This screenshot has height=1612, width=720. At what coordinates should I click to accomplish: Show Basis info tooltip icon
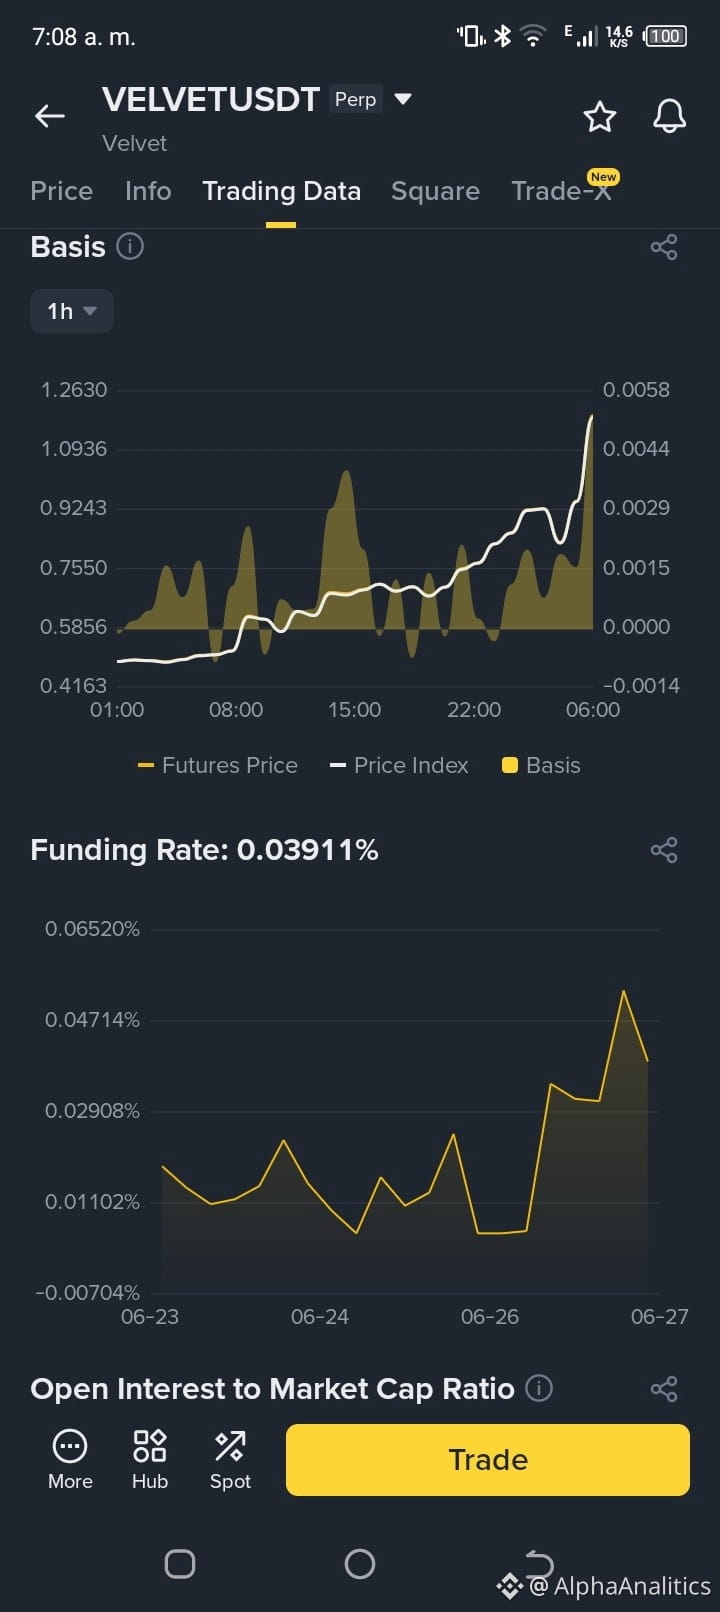click(x=130, y=246)
